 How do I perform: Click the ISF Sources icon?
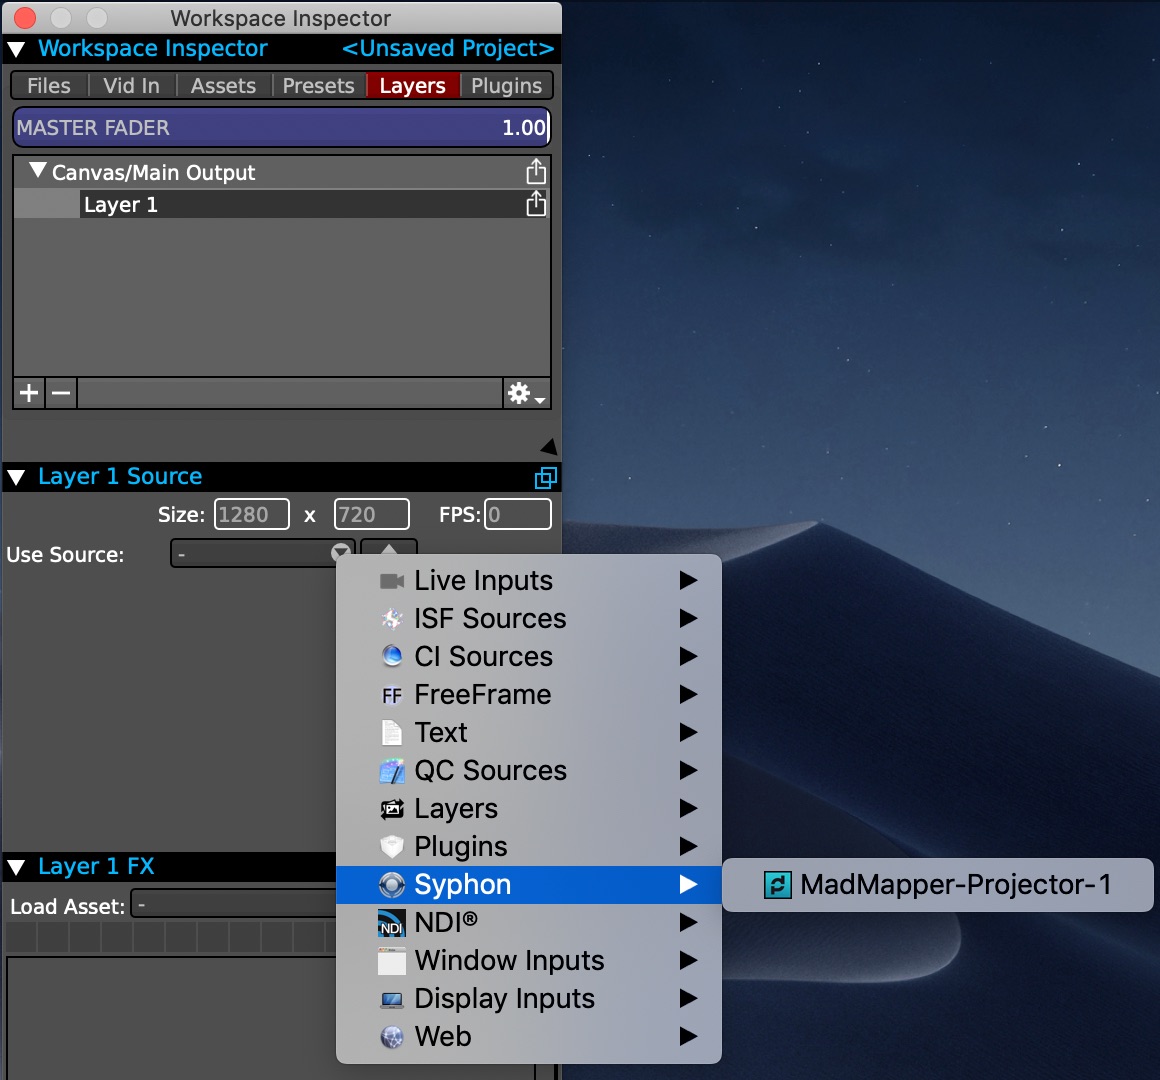click(391, 618)
